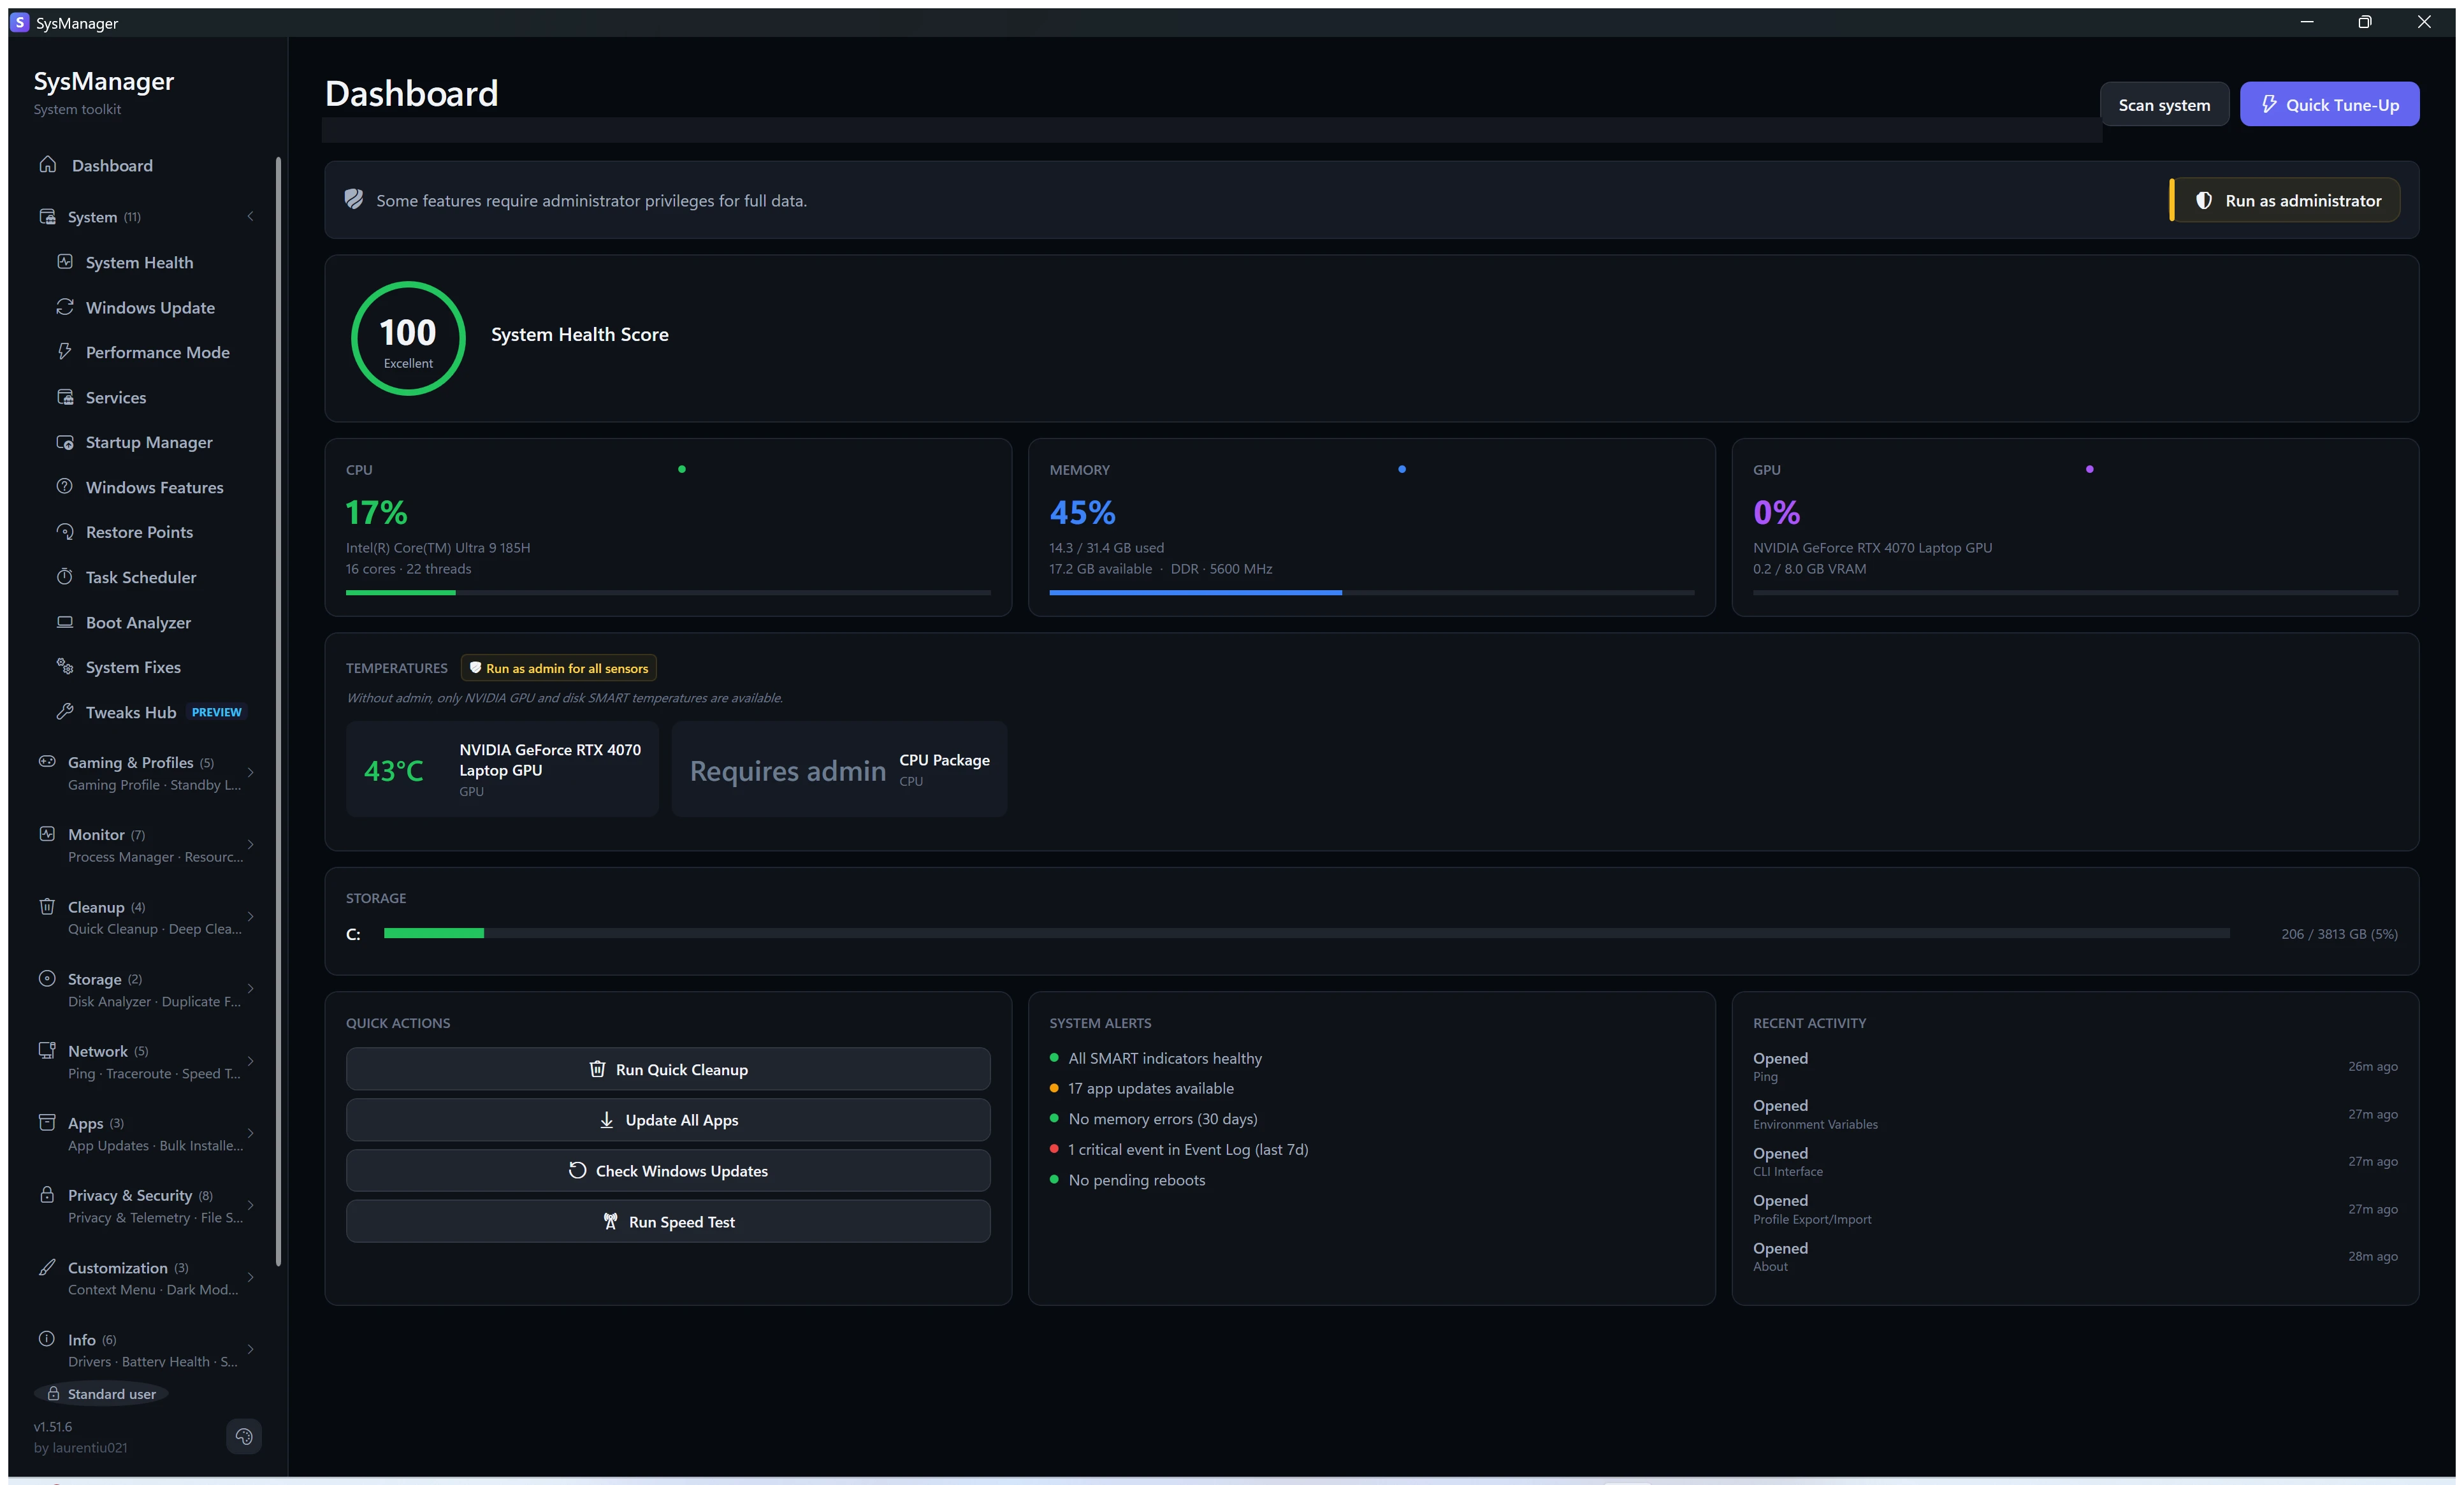Click the shield icon in admin notice
The image size is (2464, 1485).
[354, 199]
